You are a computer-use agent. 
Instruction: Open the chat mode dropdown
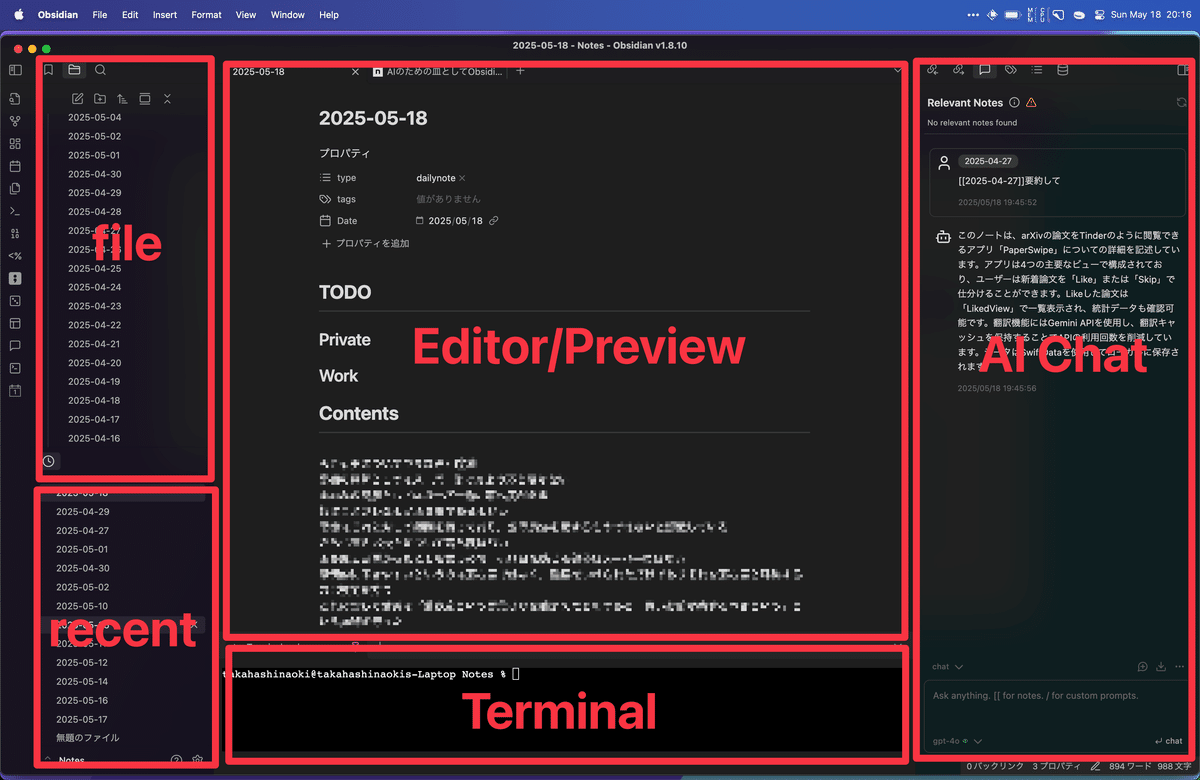(946, 666)
